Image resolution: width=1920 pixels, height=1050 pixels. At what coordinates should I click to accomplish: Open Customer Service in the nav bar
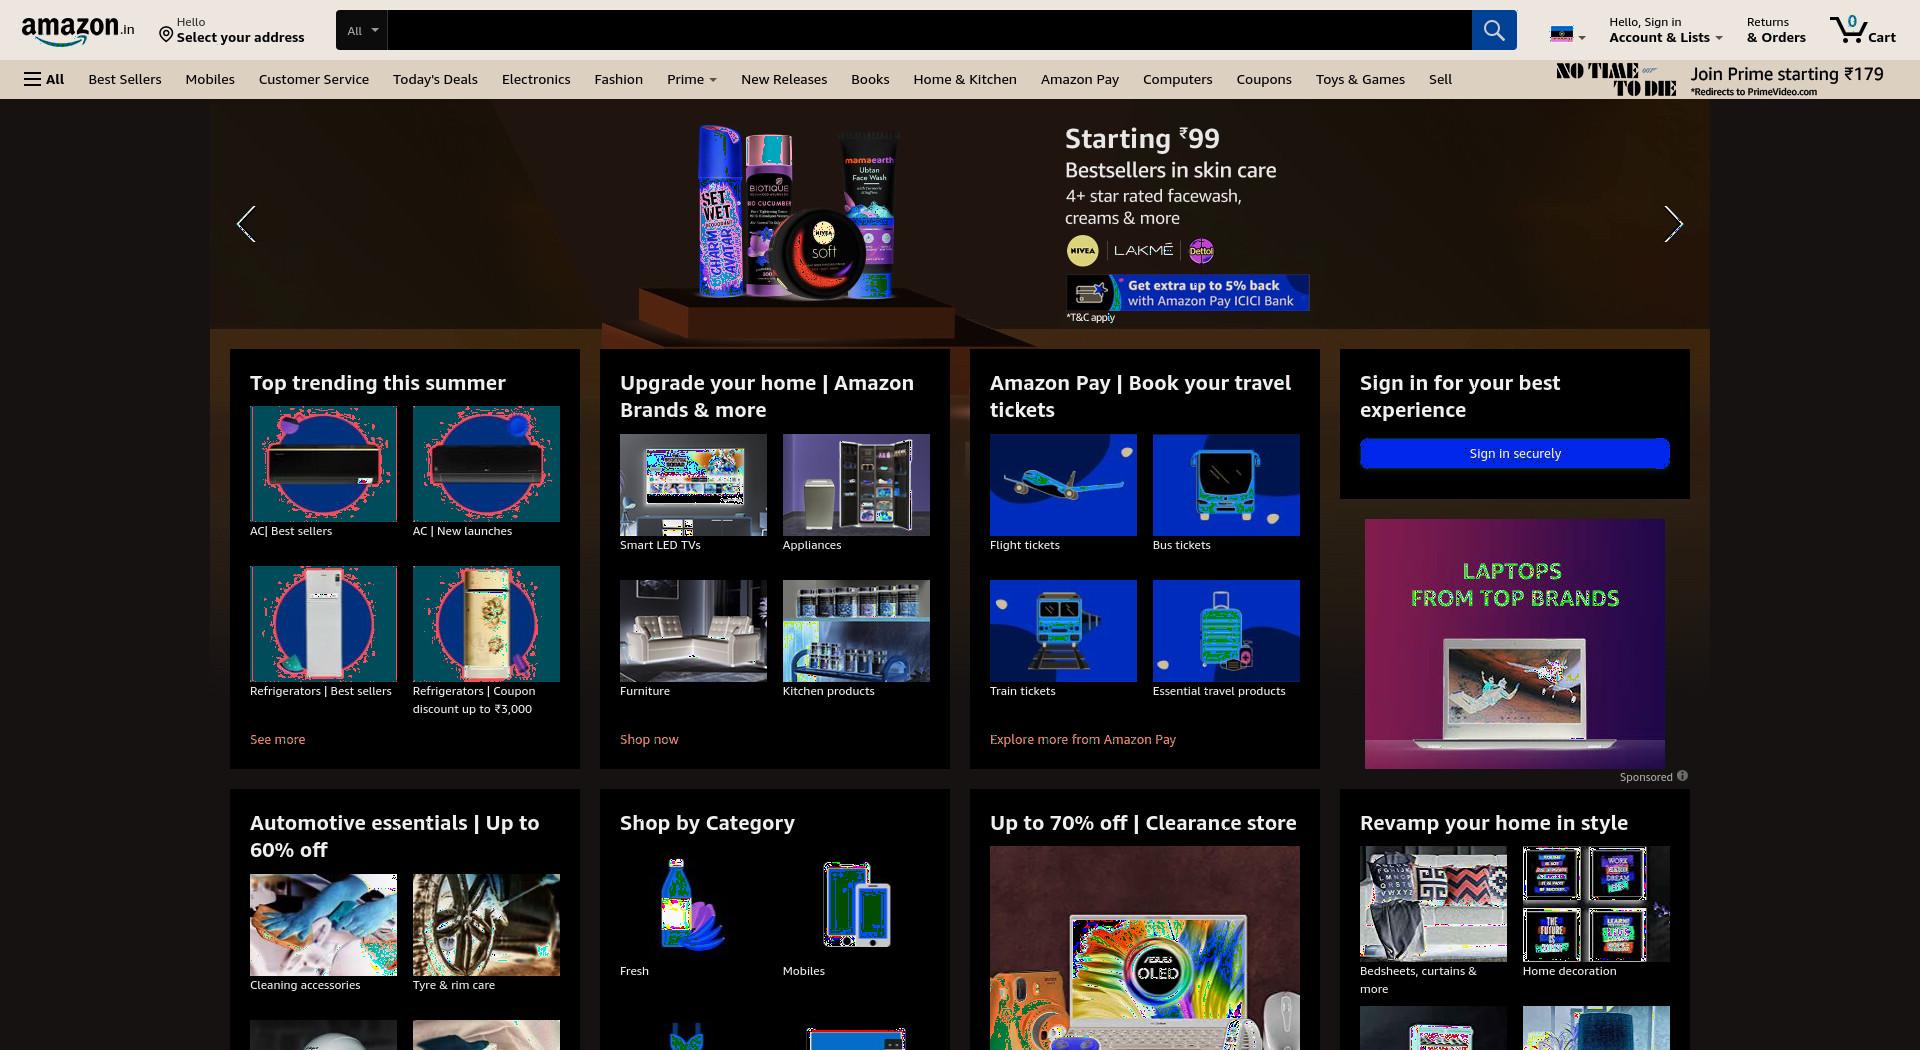point(313,79)
